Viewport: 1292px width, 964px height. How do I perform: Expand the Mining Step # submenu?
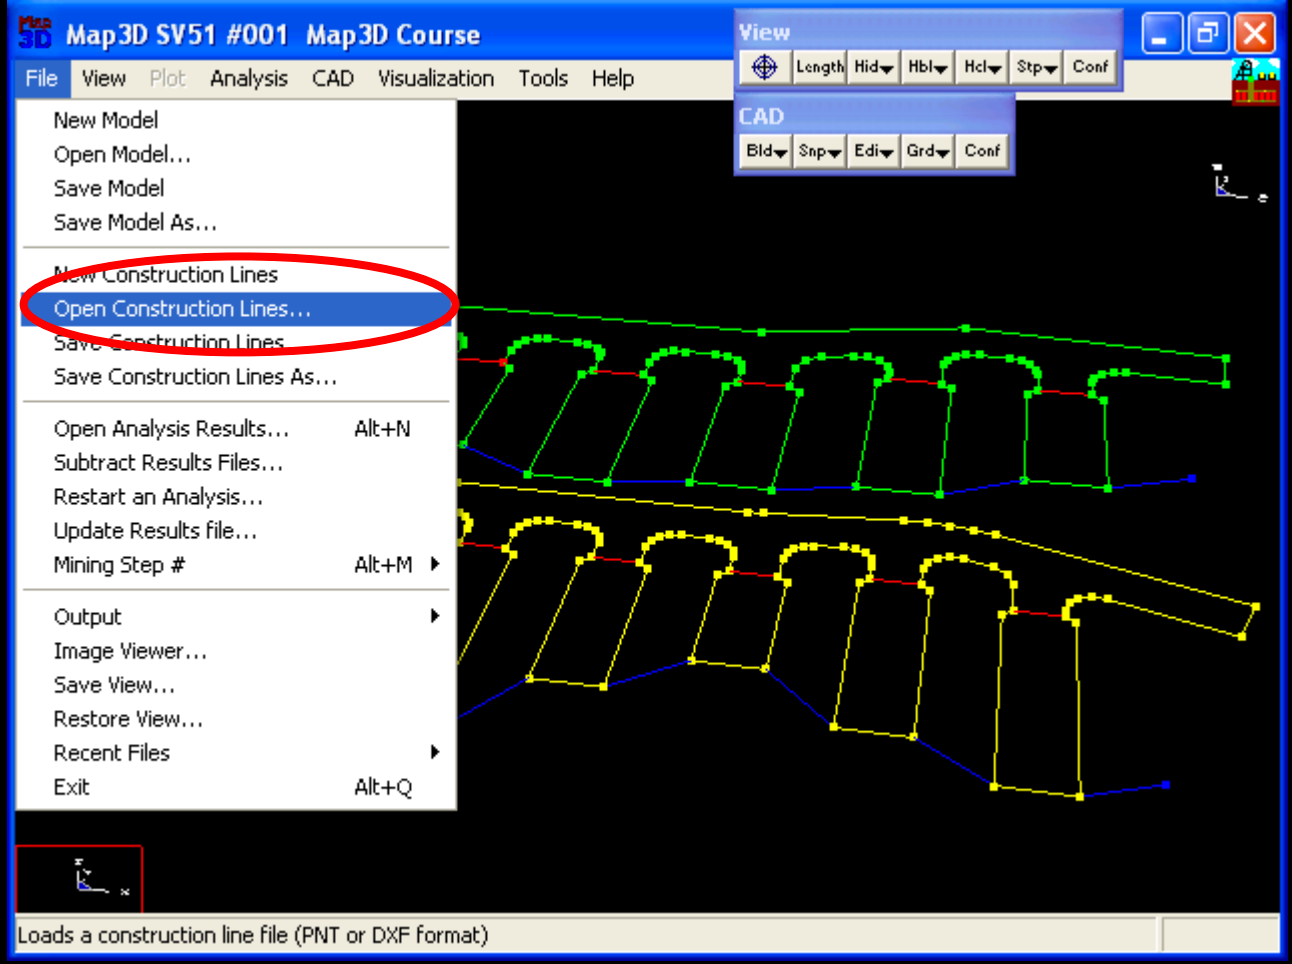click(x=235, y=564)
